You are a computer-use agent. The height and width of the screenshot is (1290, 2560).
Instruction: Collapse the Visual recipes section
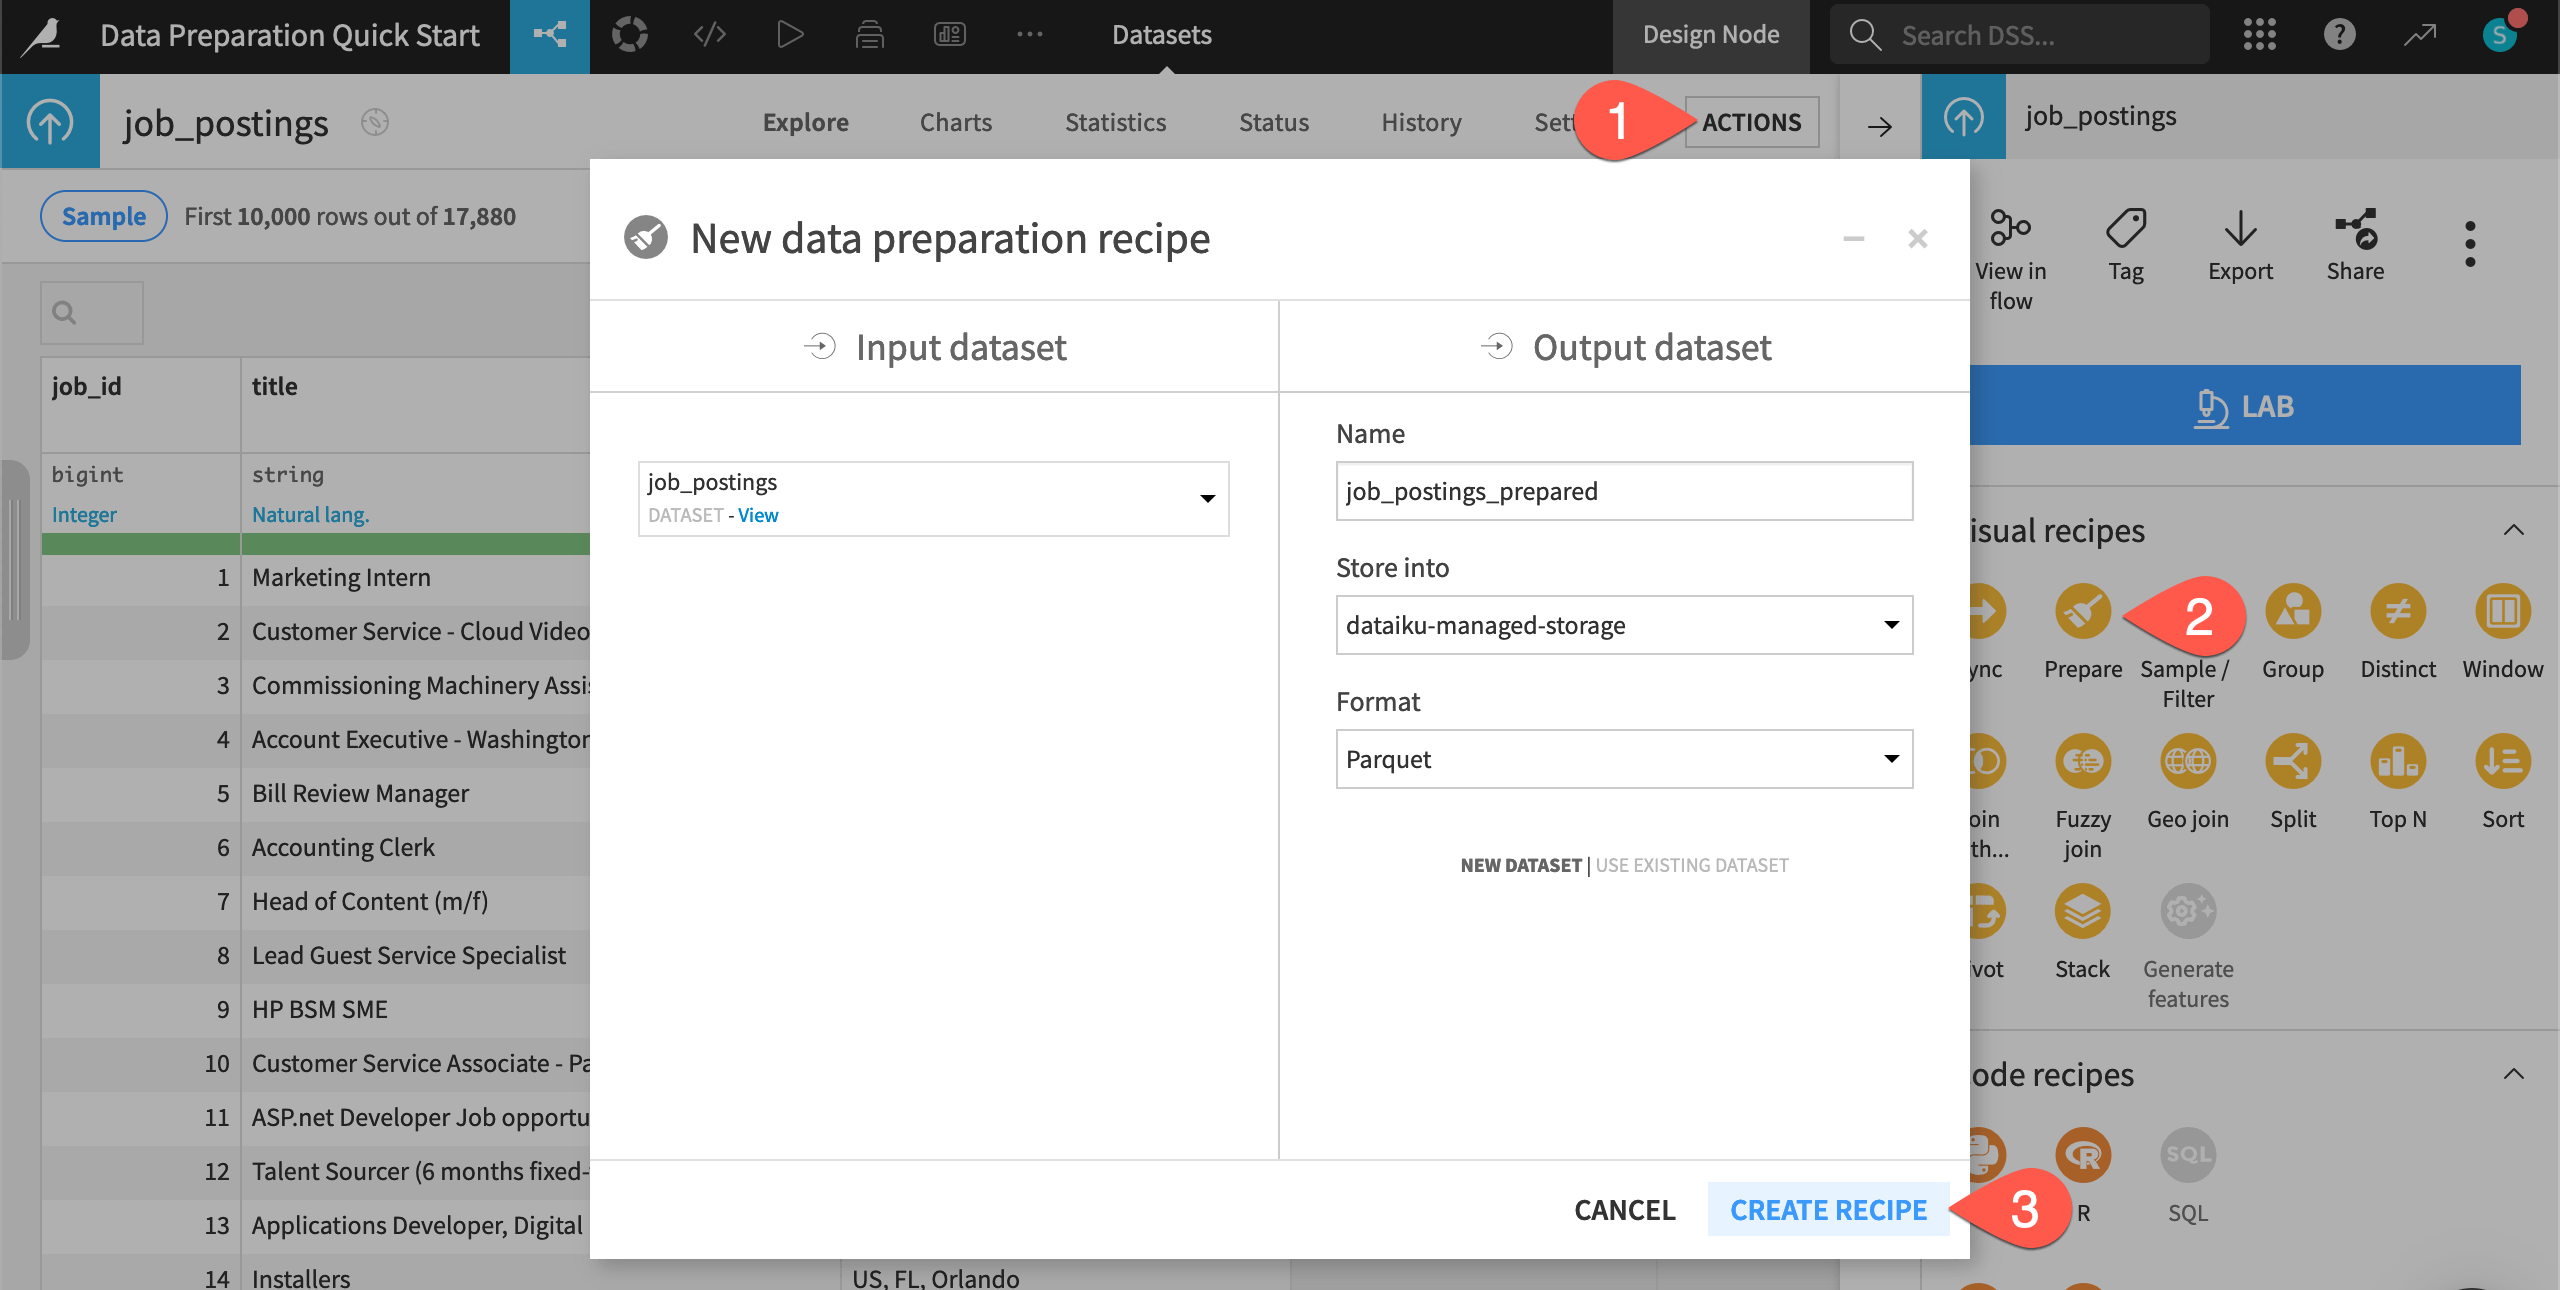pyautogui.click(x=2514, y=531)
